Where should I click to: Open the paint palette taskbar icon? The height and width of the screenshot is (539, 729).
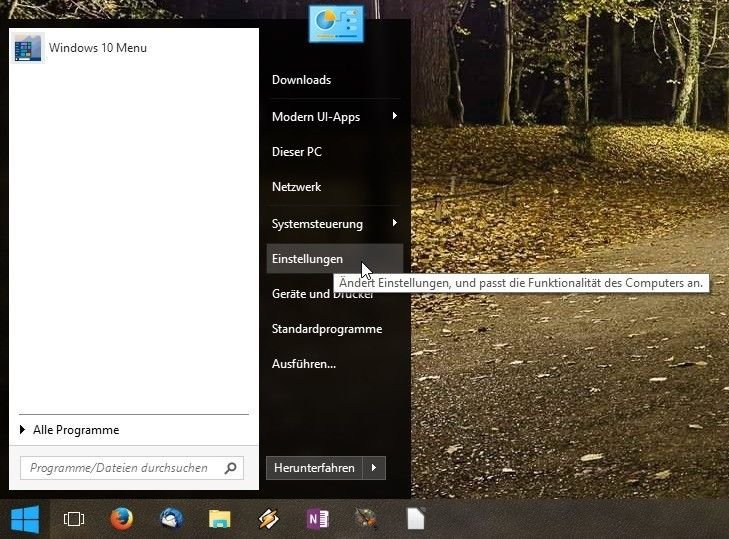(366, 519)
